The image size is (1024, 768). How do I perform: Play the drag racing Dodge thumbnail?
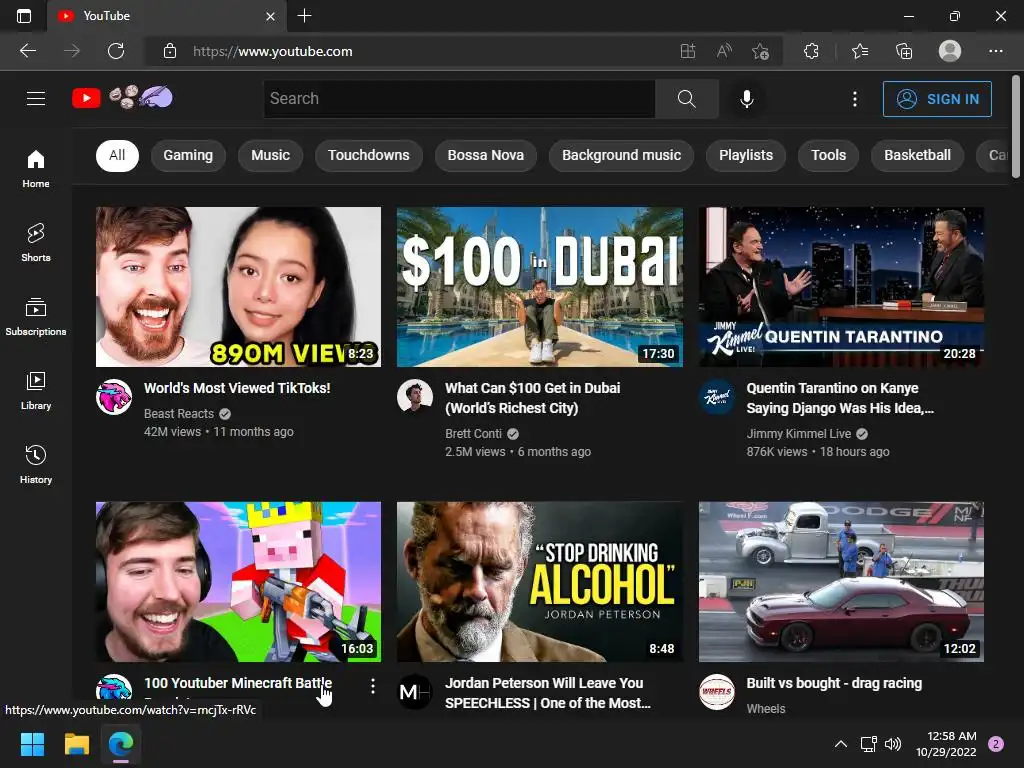point(841,582)
